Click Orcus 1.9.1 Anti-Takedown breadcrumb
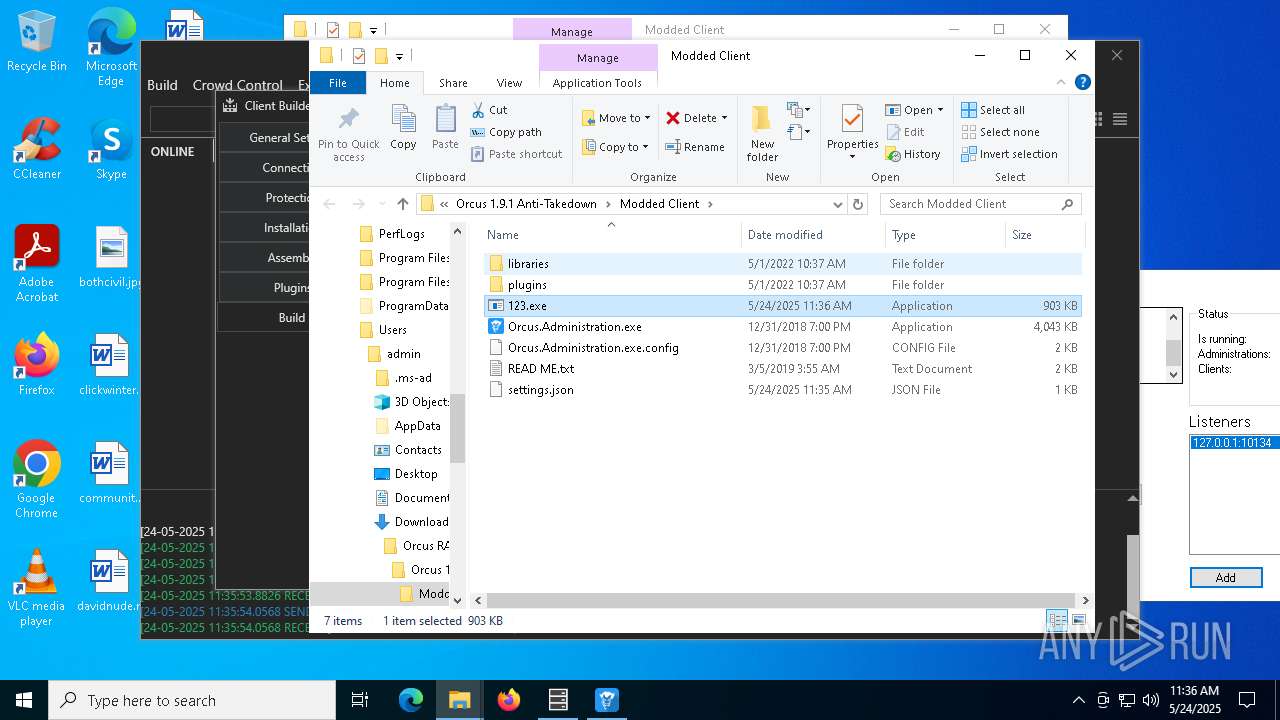Screen dimensions: 1280x720 click(x=526, y=204)
